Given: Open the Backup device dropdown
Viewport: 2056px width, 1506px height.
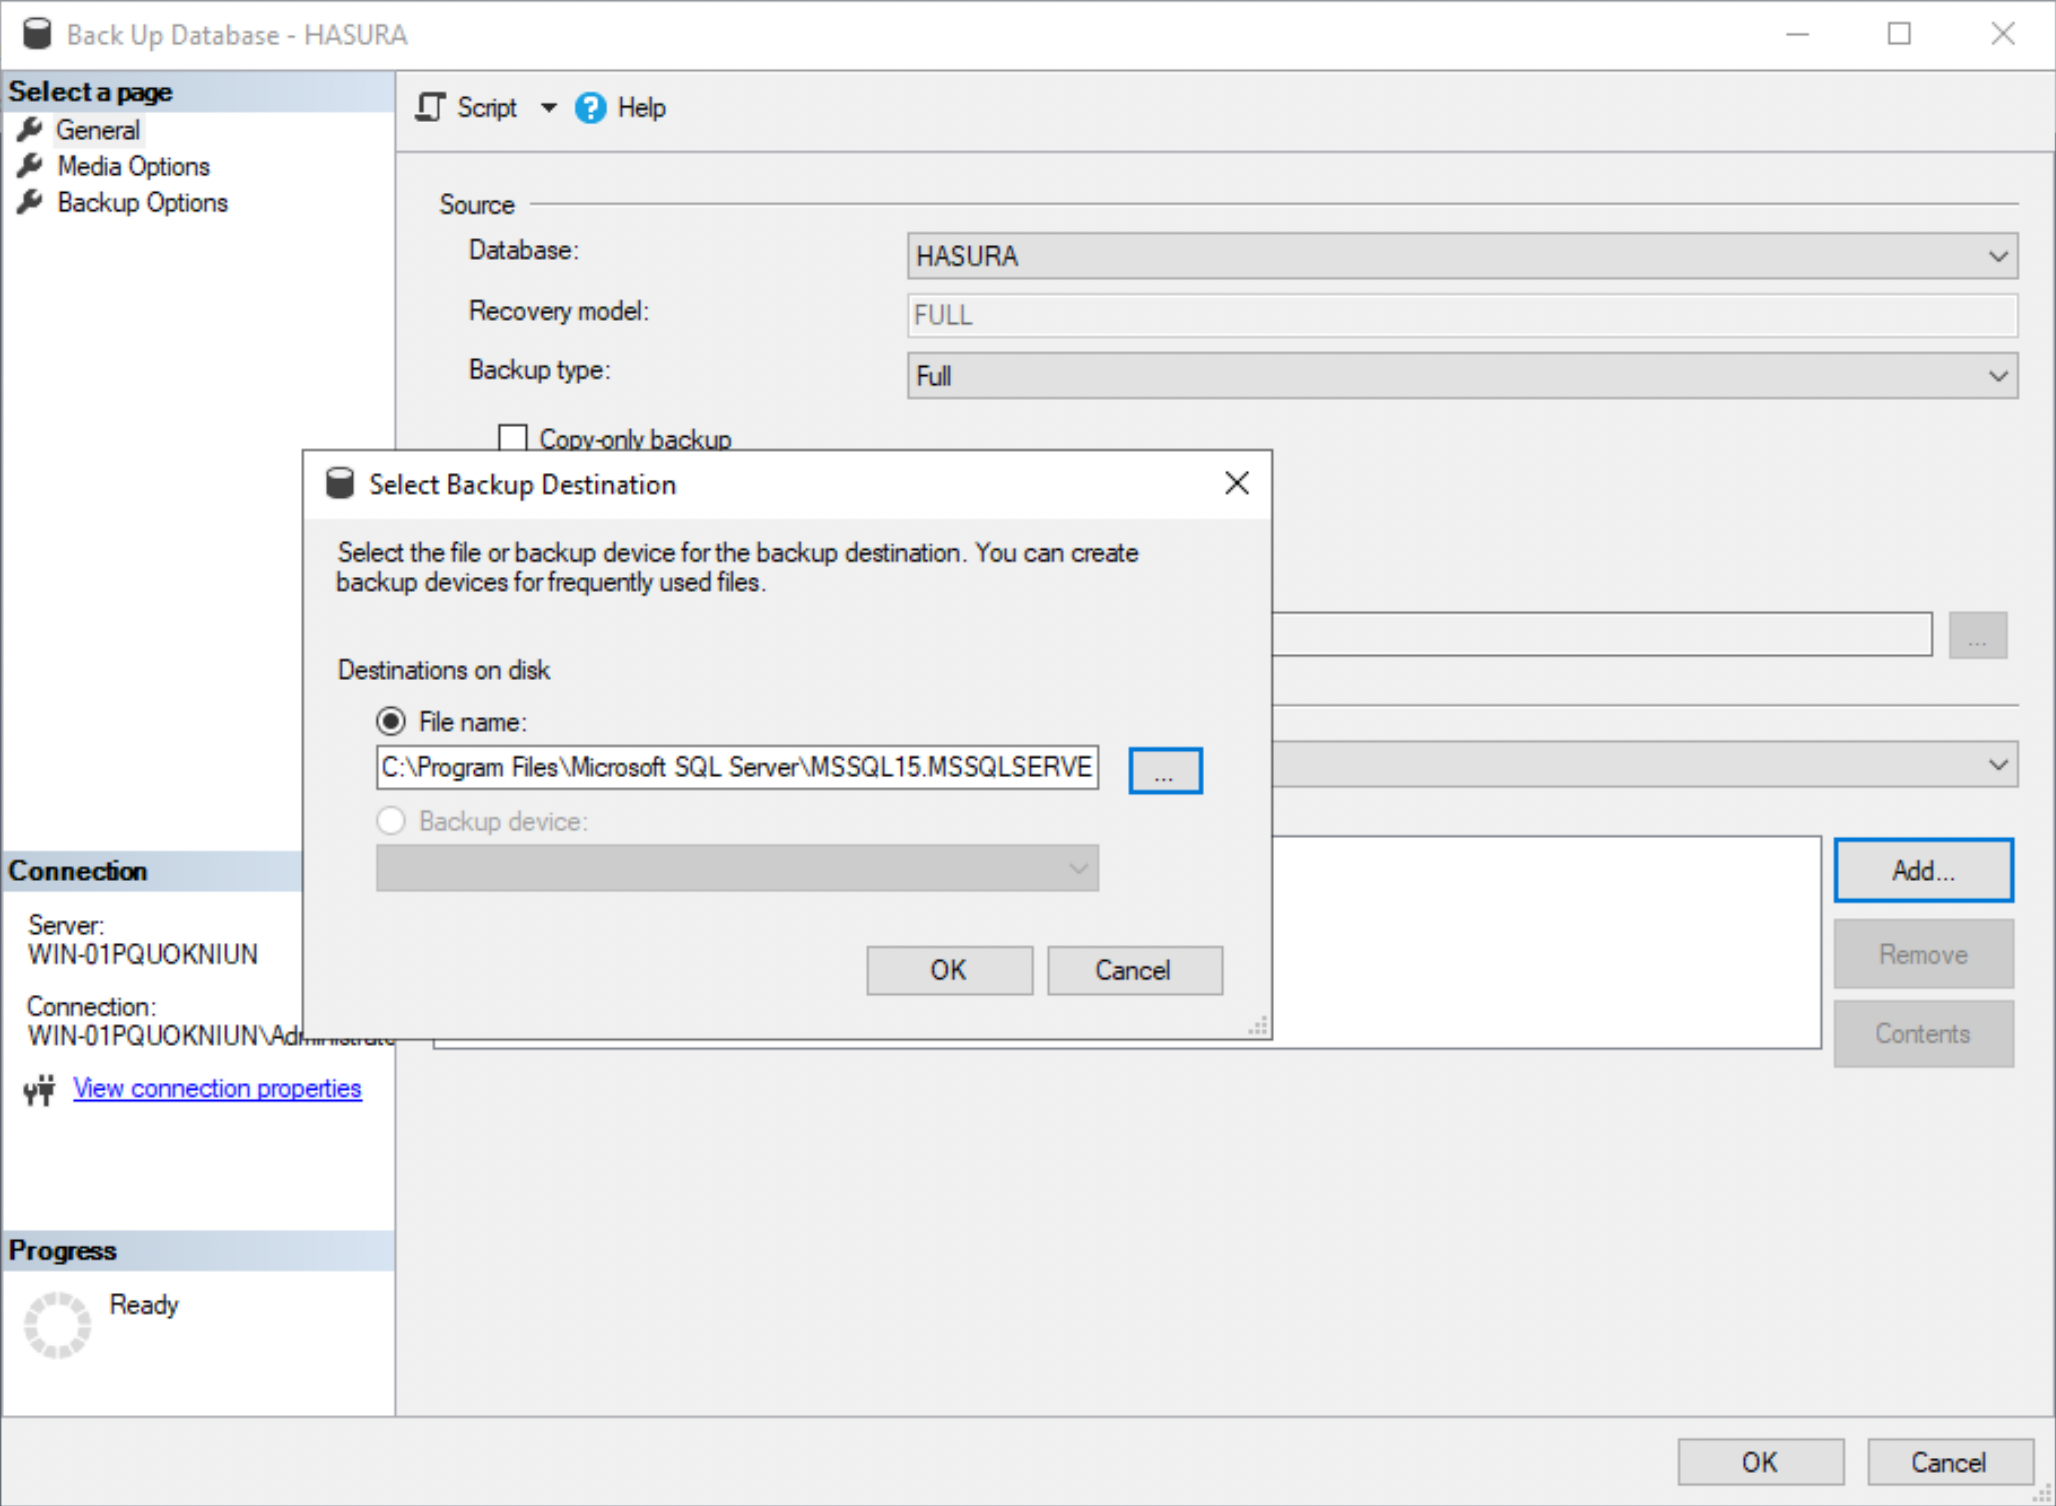Looking at the screenshot, I should pos(738,868).
